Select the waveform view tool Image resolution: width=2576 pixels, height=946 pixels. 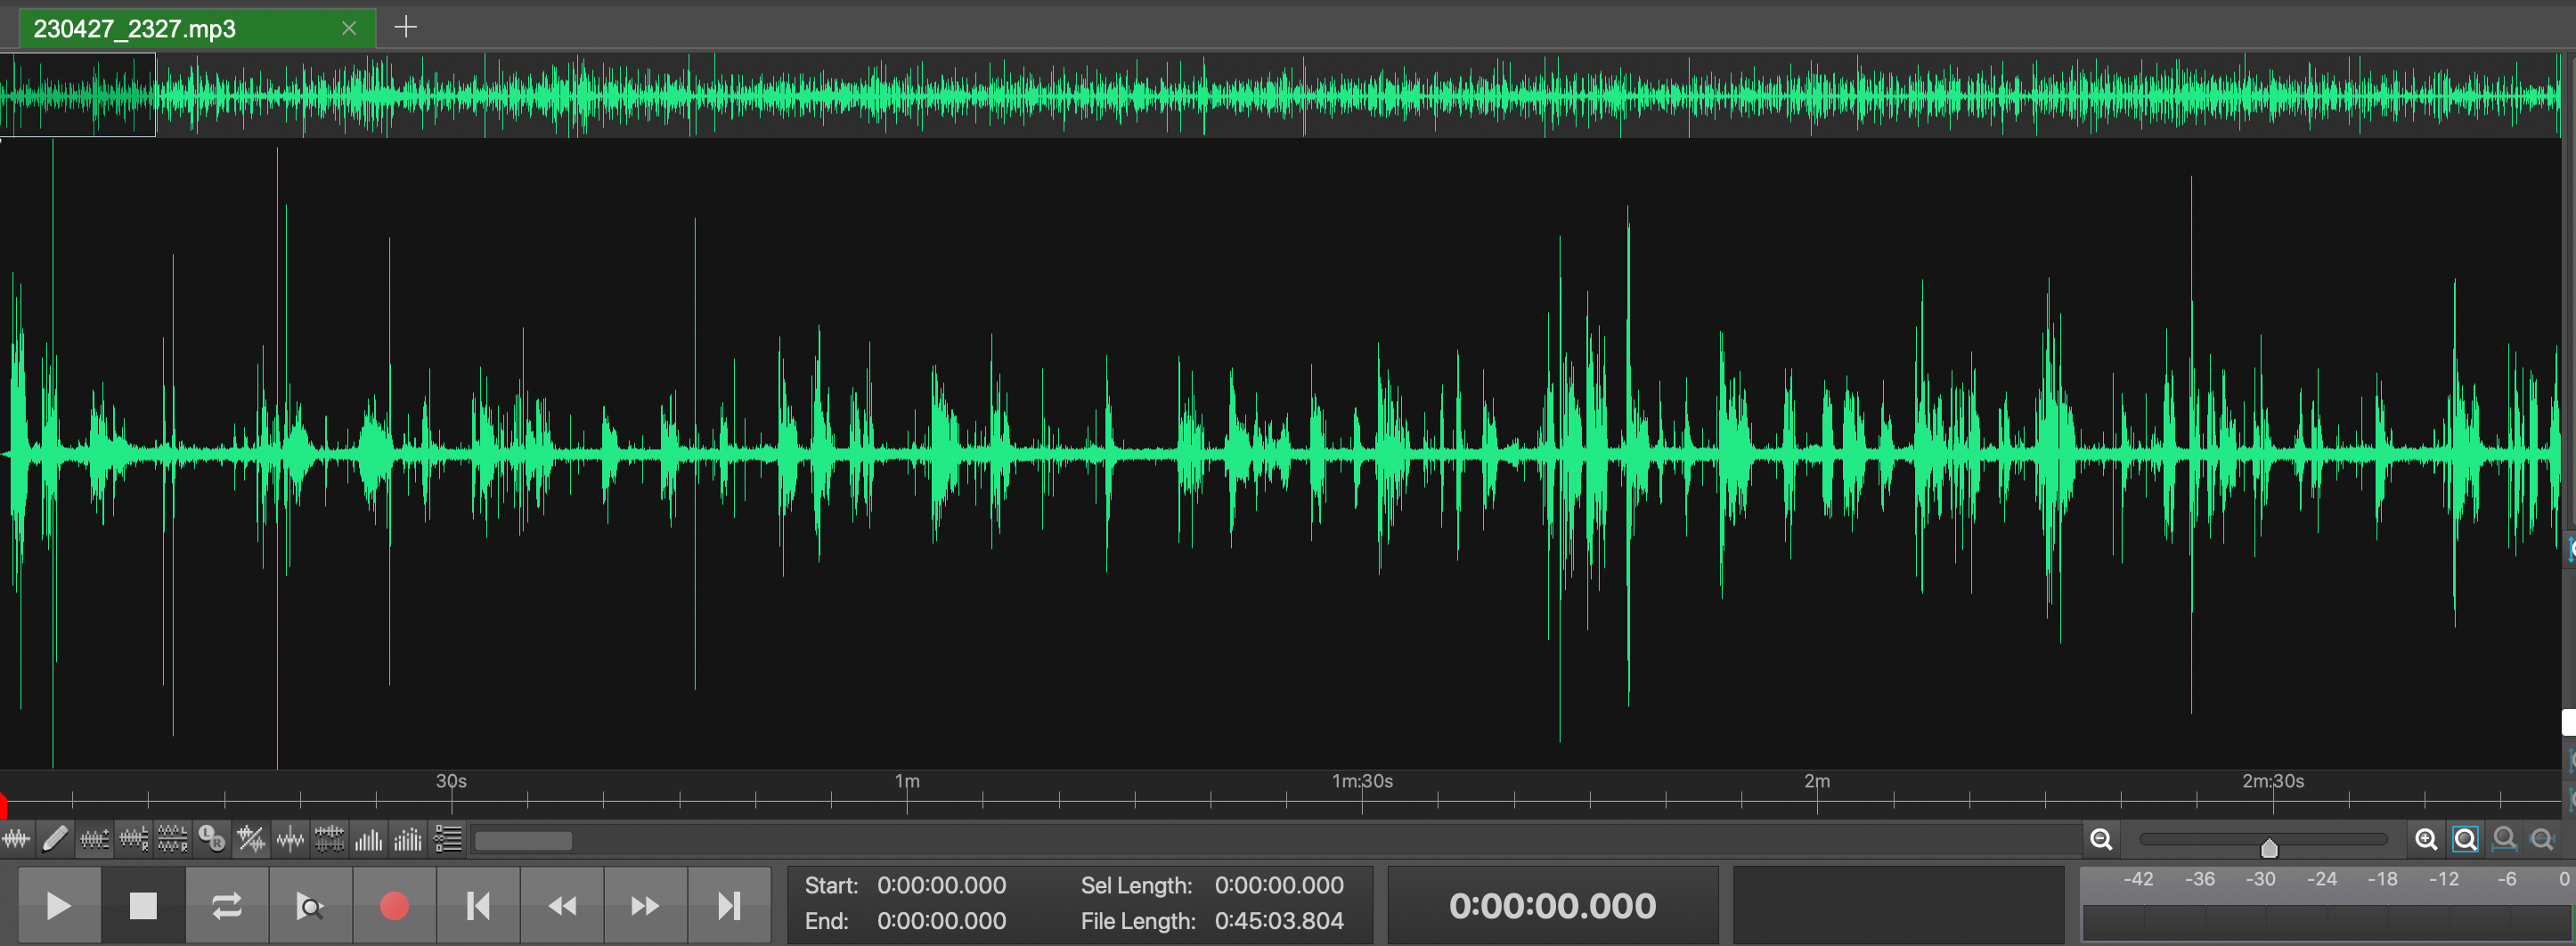coord(16,839)
